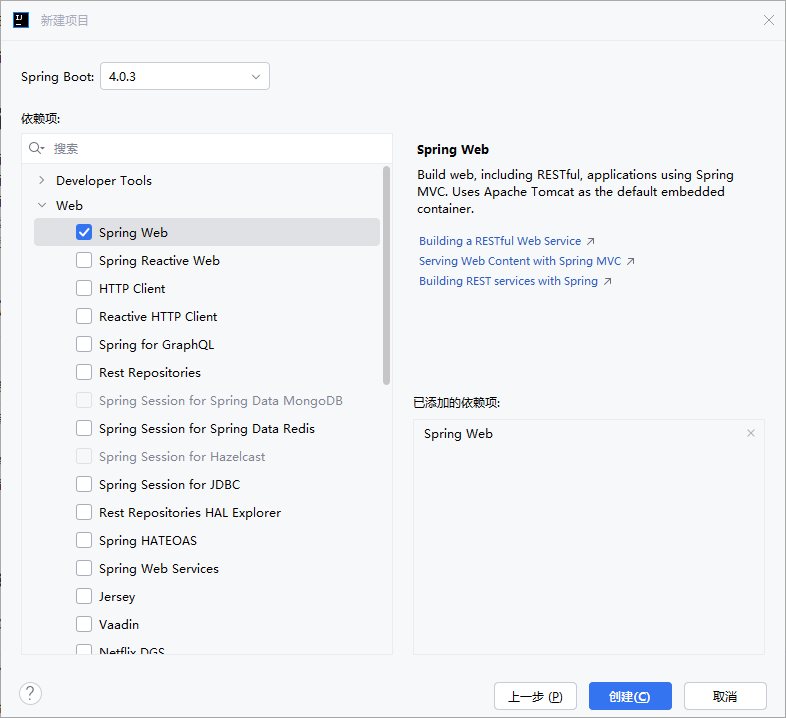Tick Spring Session for JDBC checkbox

(84, 484)
